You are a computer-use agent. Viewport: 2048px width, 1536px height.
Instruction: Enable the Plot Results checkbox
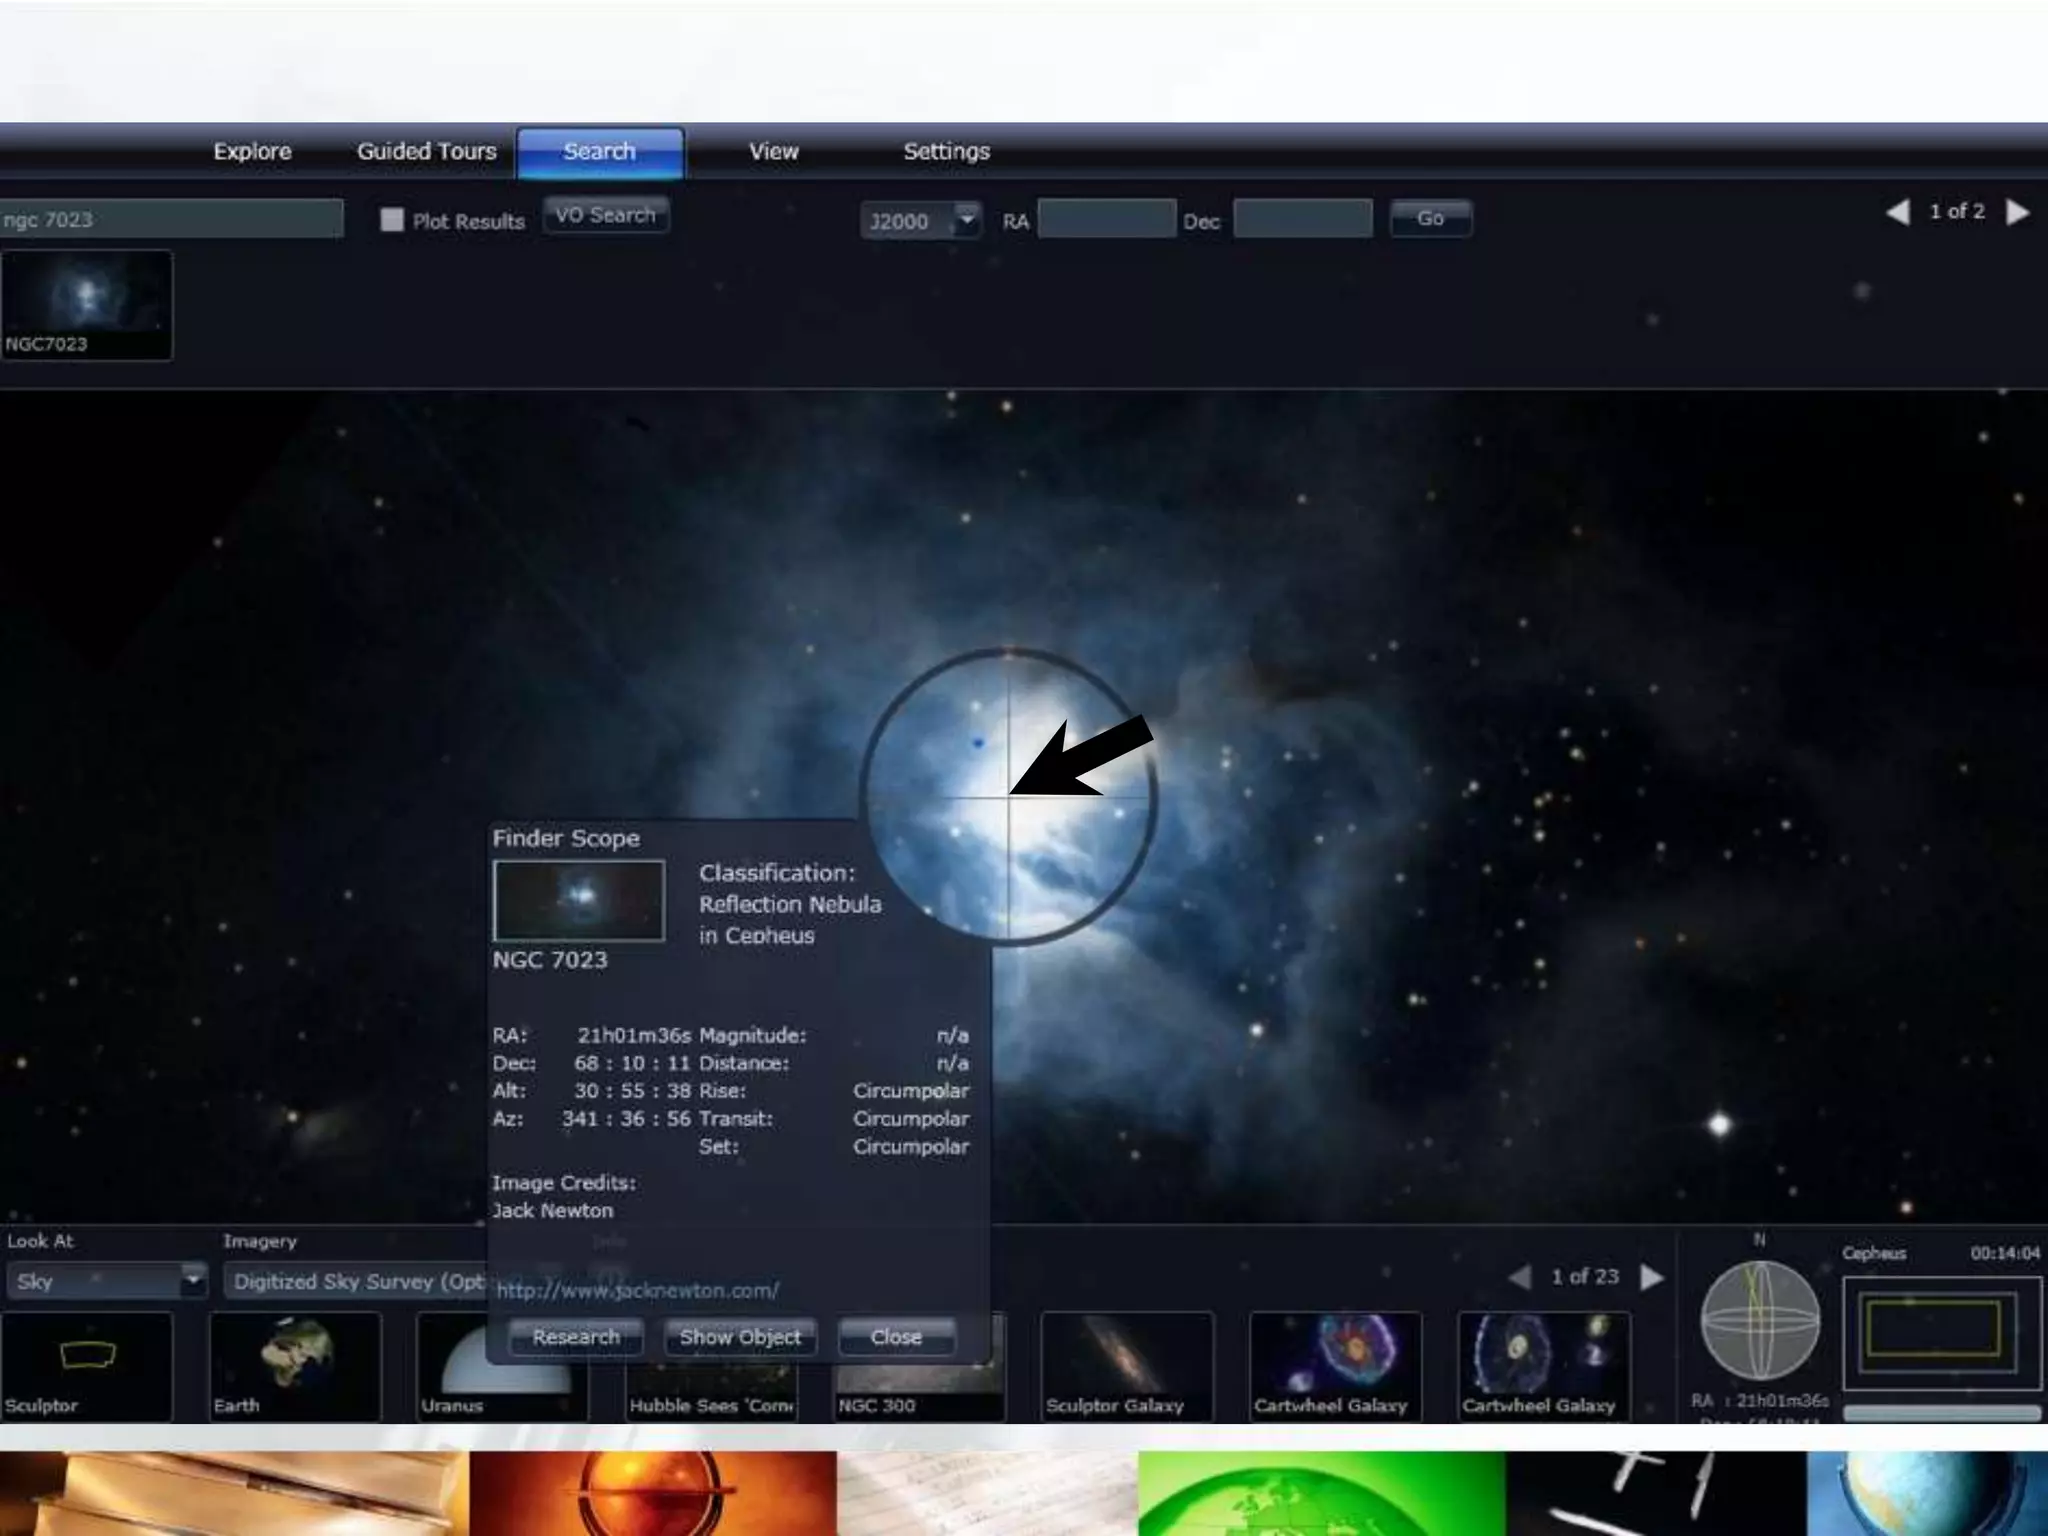392,220
